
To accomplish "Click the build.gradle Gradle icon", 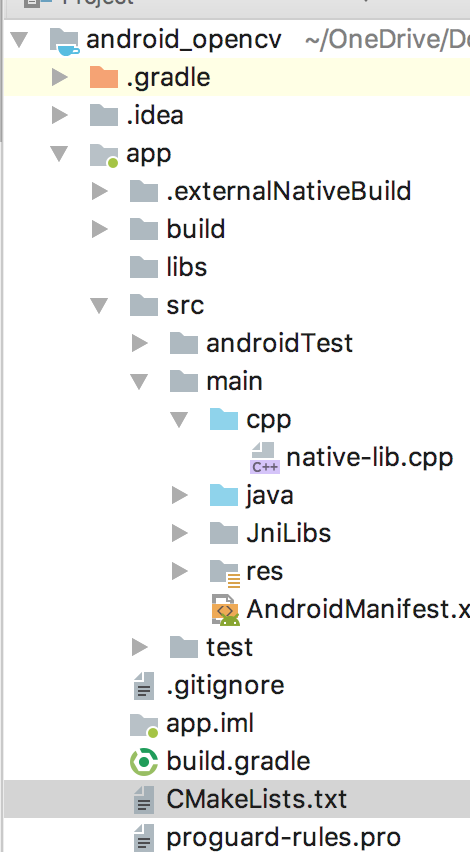I will (144, 761).
